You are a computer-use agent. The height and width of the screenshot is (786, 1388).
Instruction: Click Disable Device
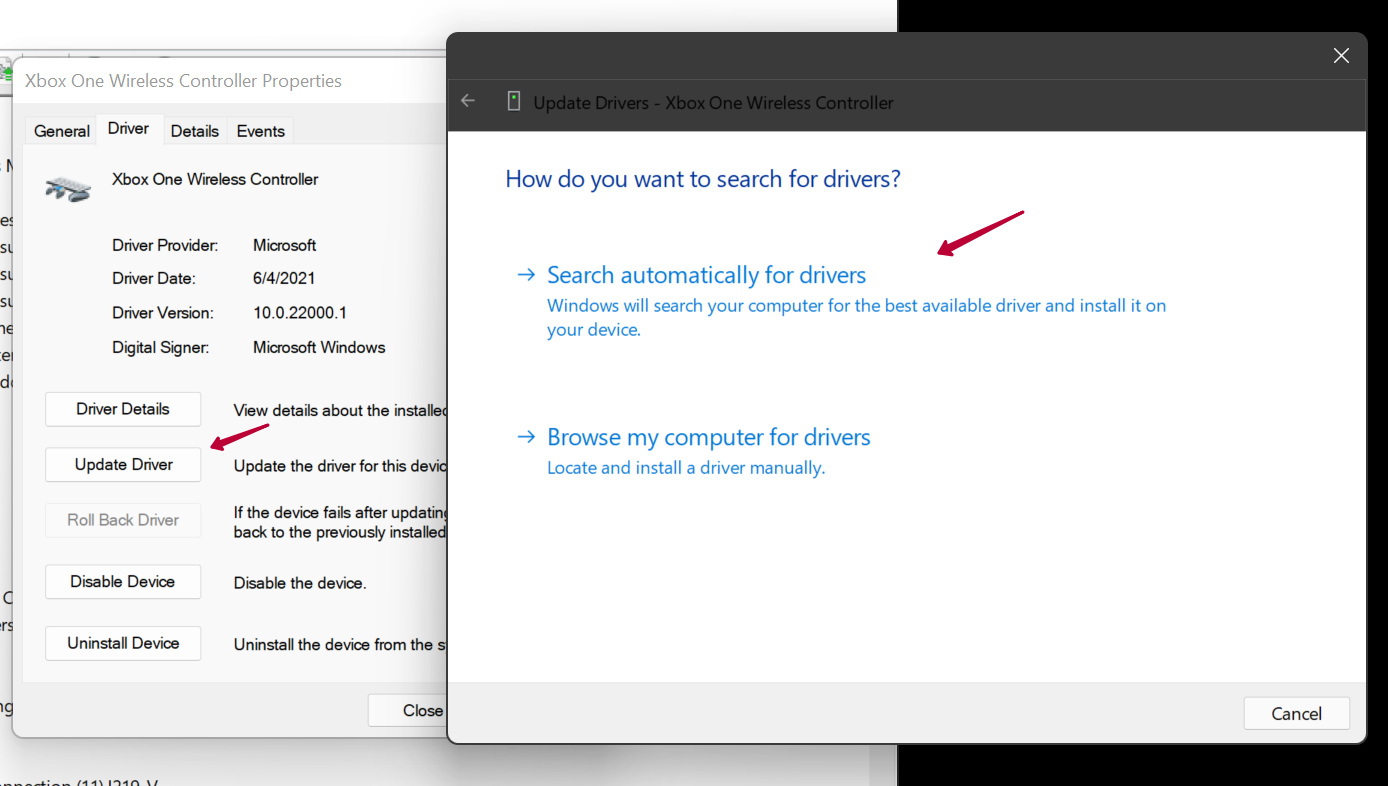(x=123, y=582)
